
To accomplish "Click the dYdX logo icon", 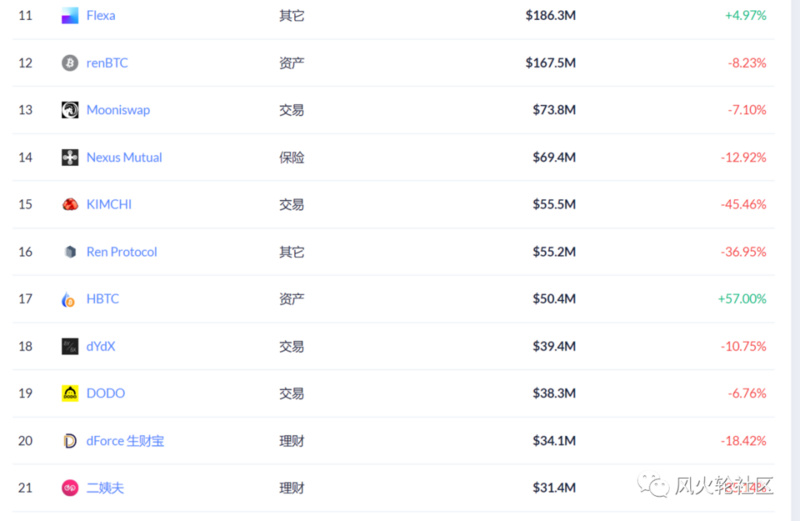I will point(70,346).
